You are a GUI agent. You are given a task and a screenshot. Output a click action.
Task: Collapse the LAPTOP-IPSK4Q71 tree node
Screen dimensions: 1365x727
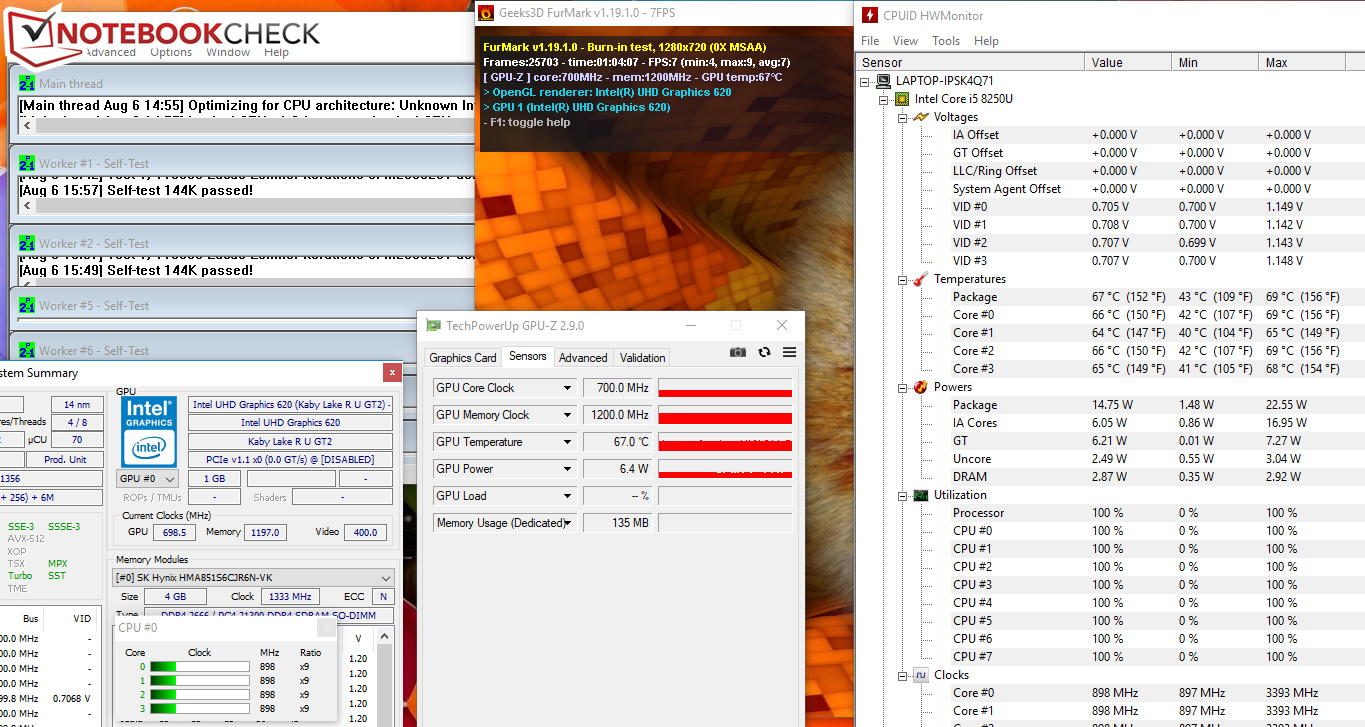(866, 81)
